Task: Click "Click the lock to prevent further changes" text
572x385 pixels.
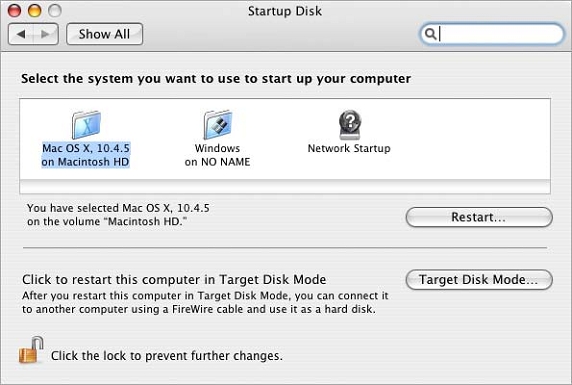Action: pyautogui.click(x=167, y=355)
